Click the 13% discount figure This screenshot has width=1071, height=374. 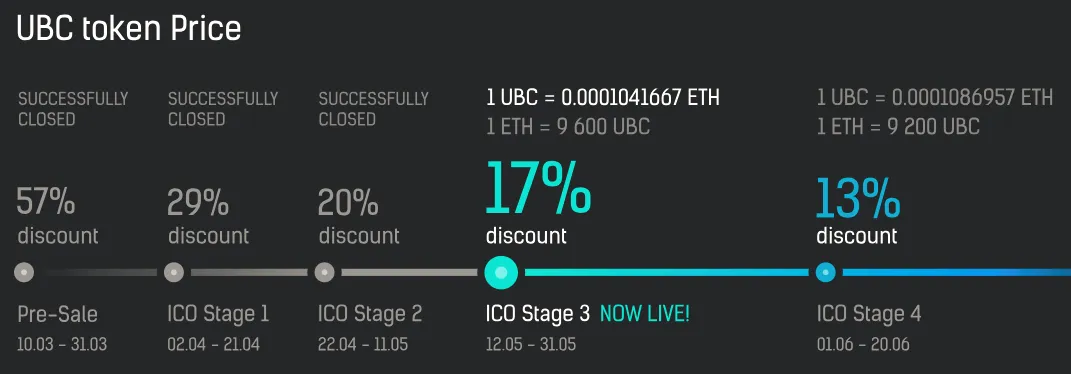click(858, 197)
